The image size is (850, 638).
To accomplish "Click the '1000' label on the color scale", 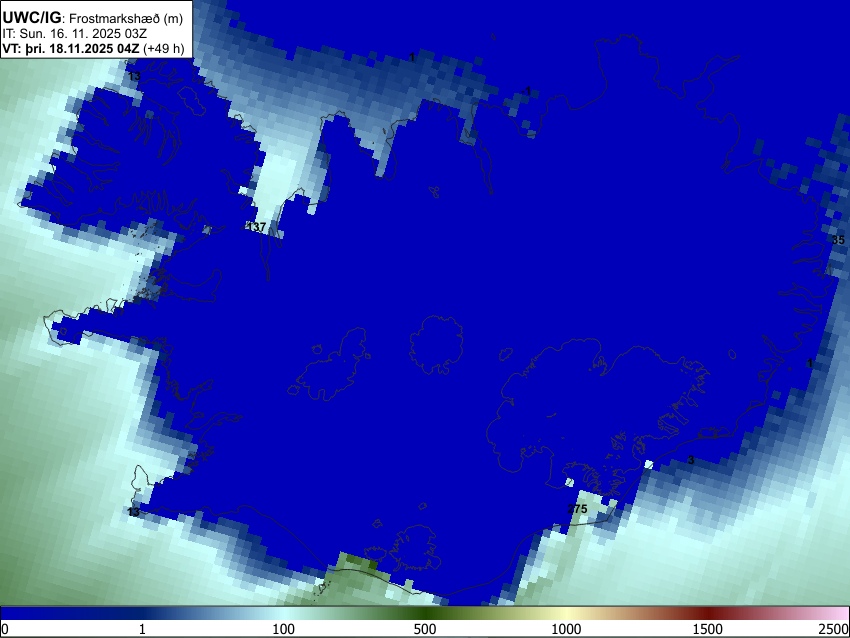I will pyautogui.click(x=566, y=629).
